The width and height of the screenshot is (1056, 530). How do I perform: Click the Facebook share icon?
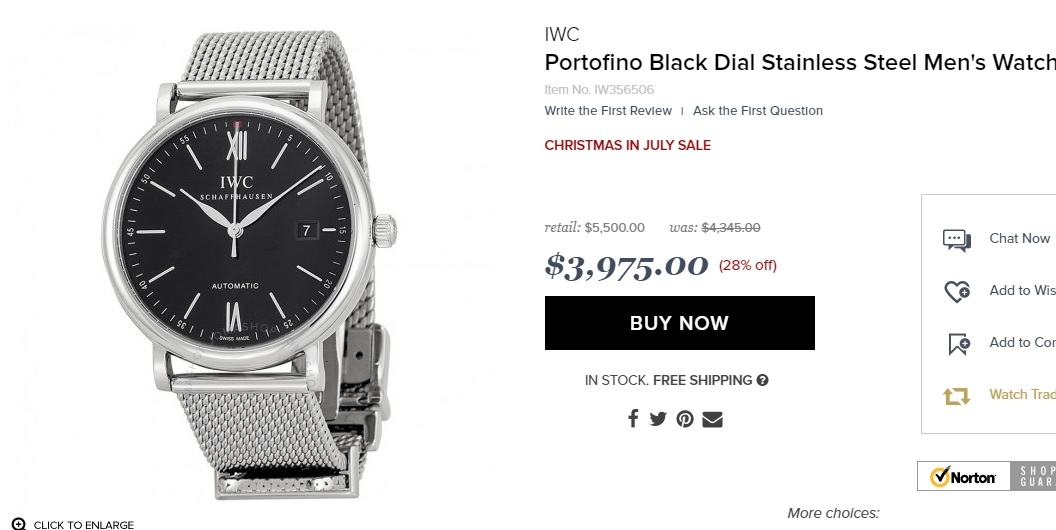(633, 419)
